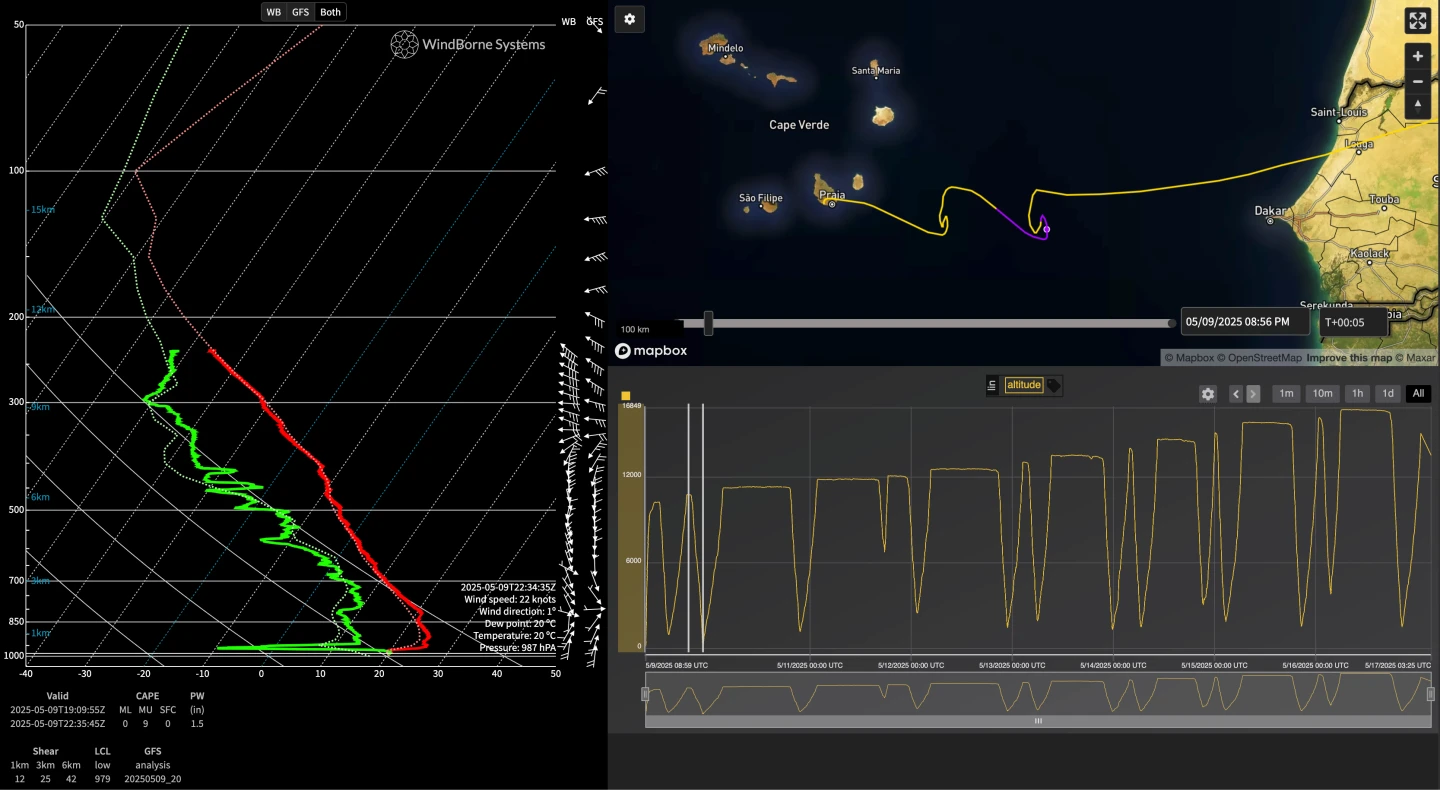Viewport: 1440px width, 790px height.
Task: Zoom in on the map
Action: (1418, 57)
